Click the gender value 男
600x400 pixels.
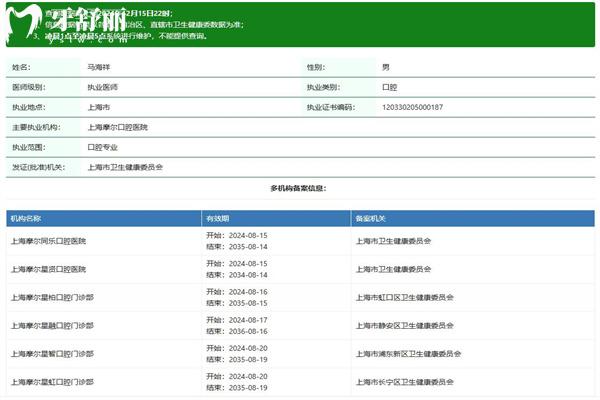[386, 67]
